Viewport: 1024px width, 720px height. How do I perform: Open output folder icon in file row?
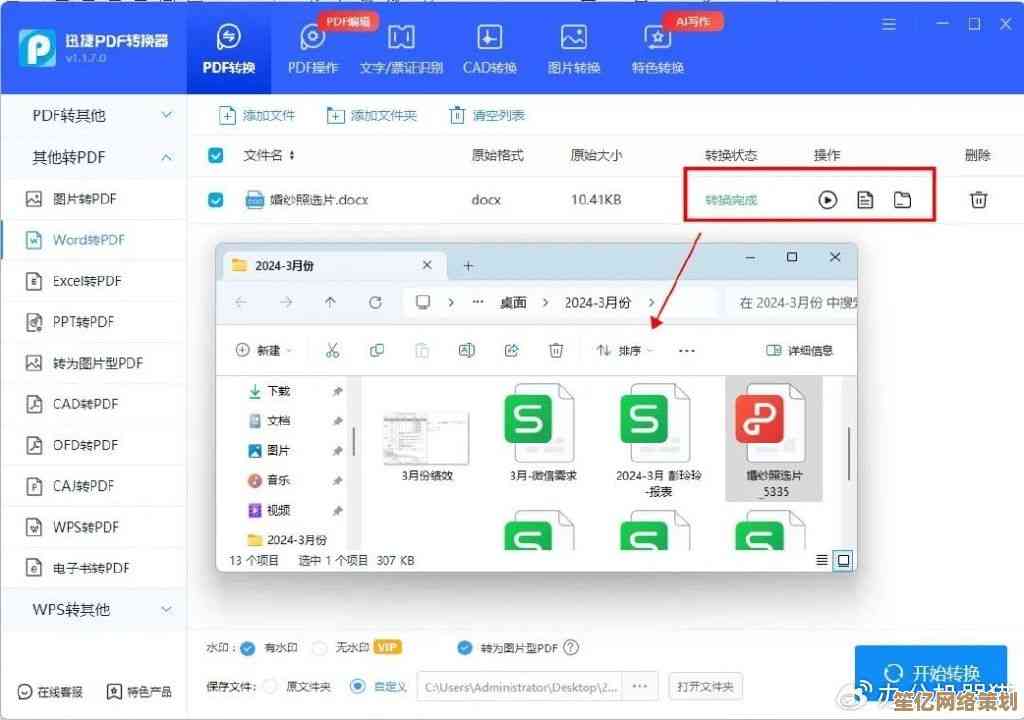point(903,200)
